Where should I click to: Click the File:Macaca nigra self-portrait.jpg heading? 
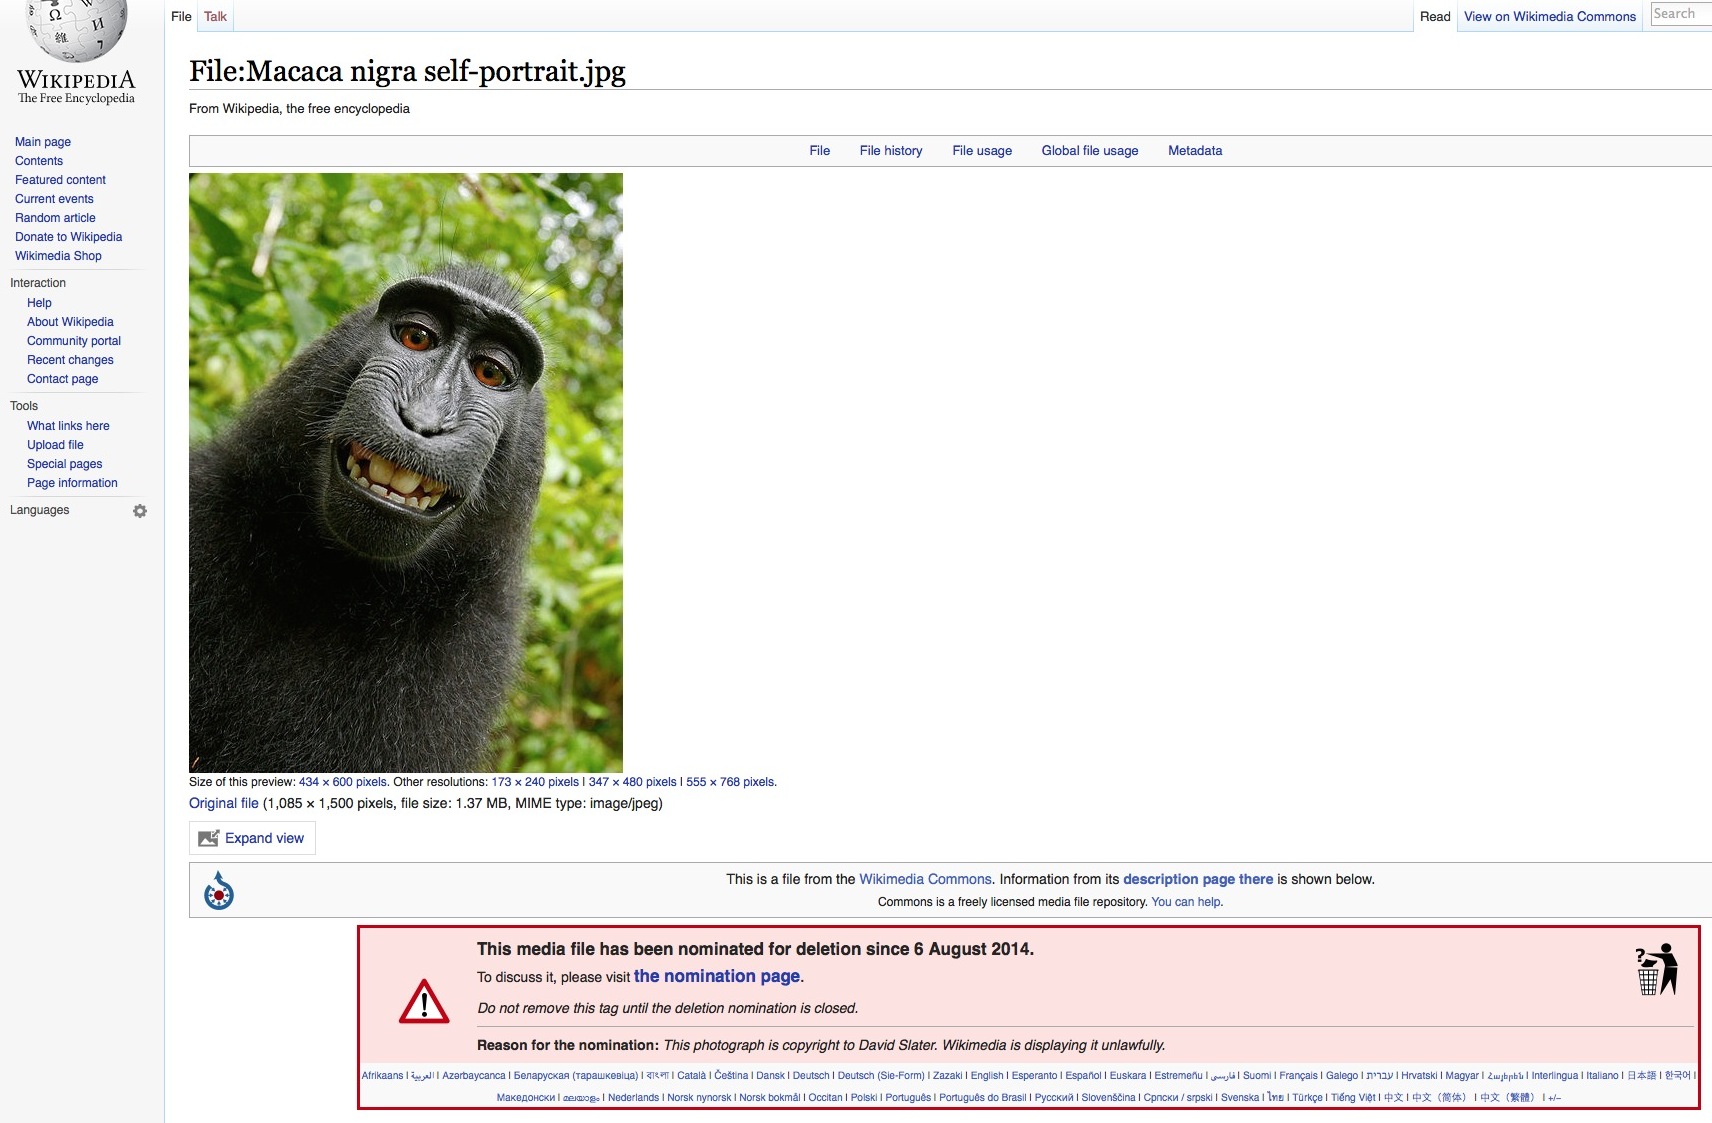pyautogui.click(x=407, y=71)
